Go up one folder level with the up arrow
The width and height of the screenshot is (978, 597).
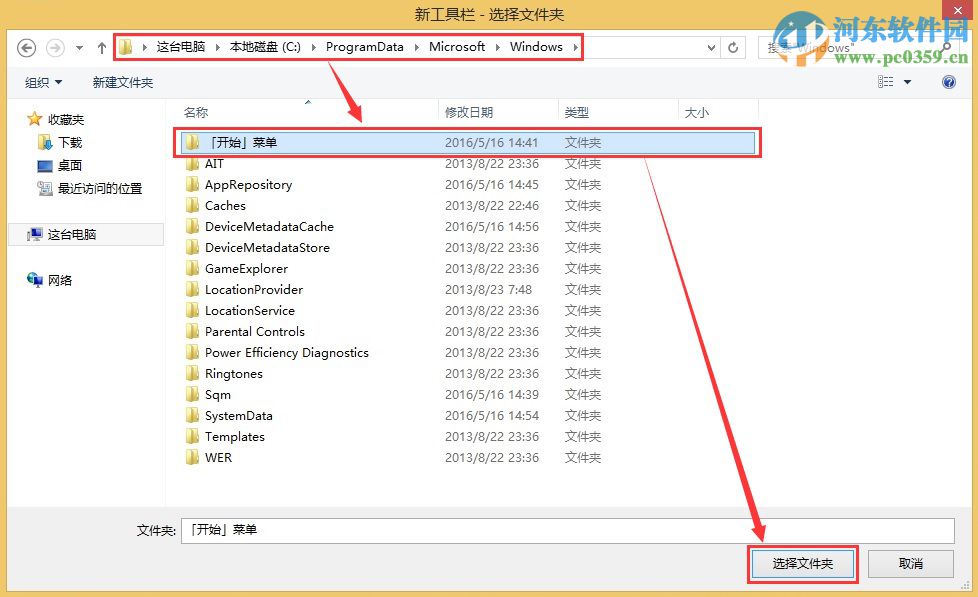coord(101,46)
